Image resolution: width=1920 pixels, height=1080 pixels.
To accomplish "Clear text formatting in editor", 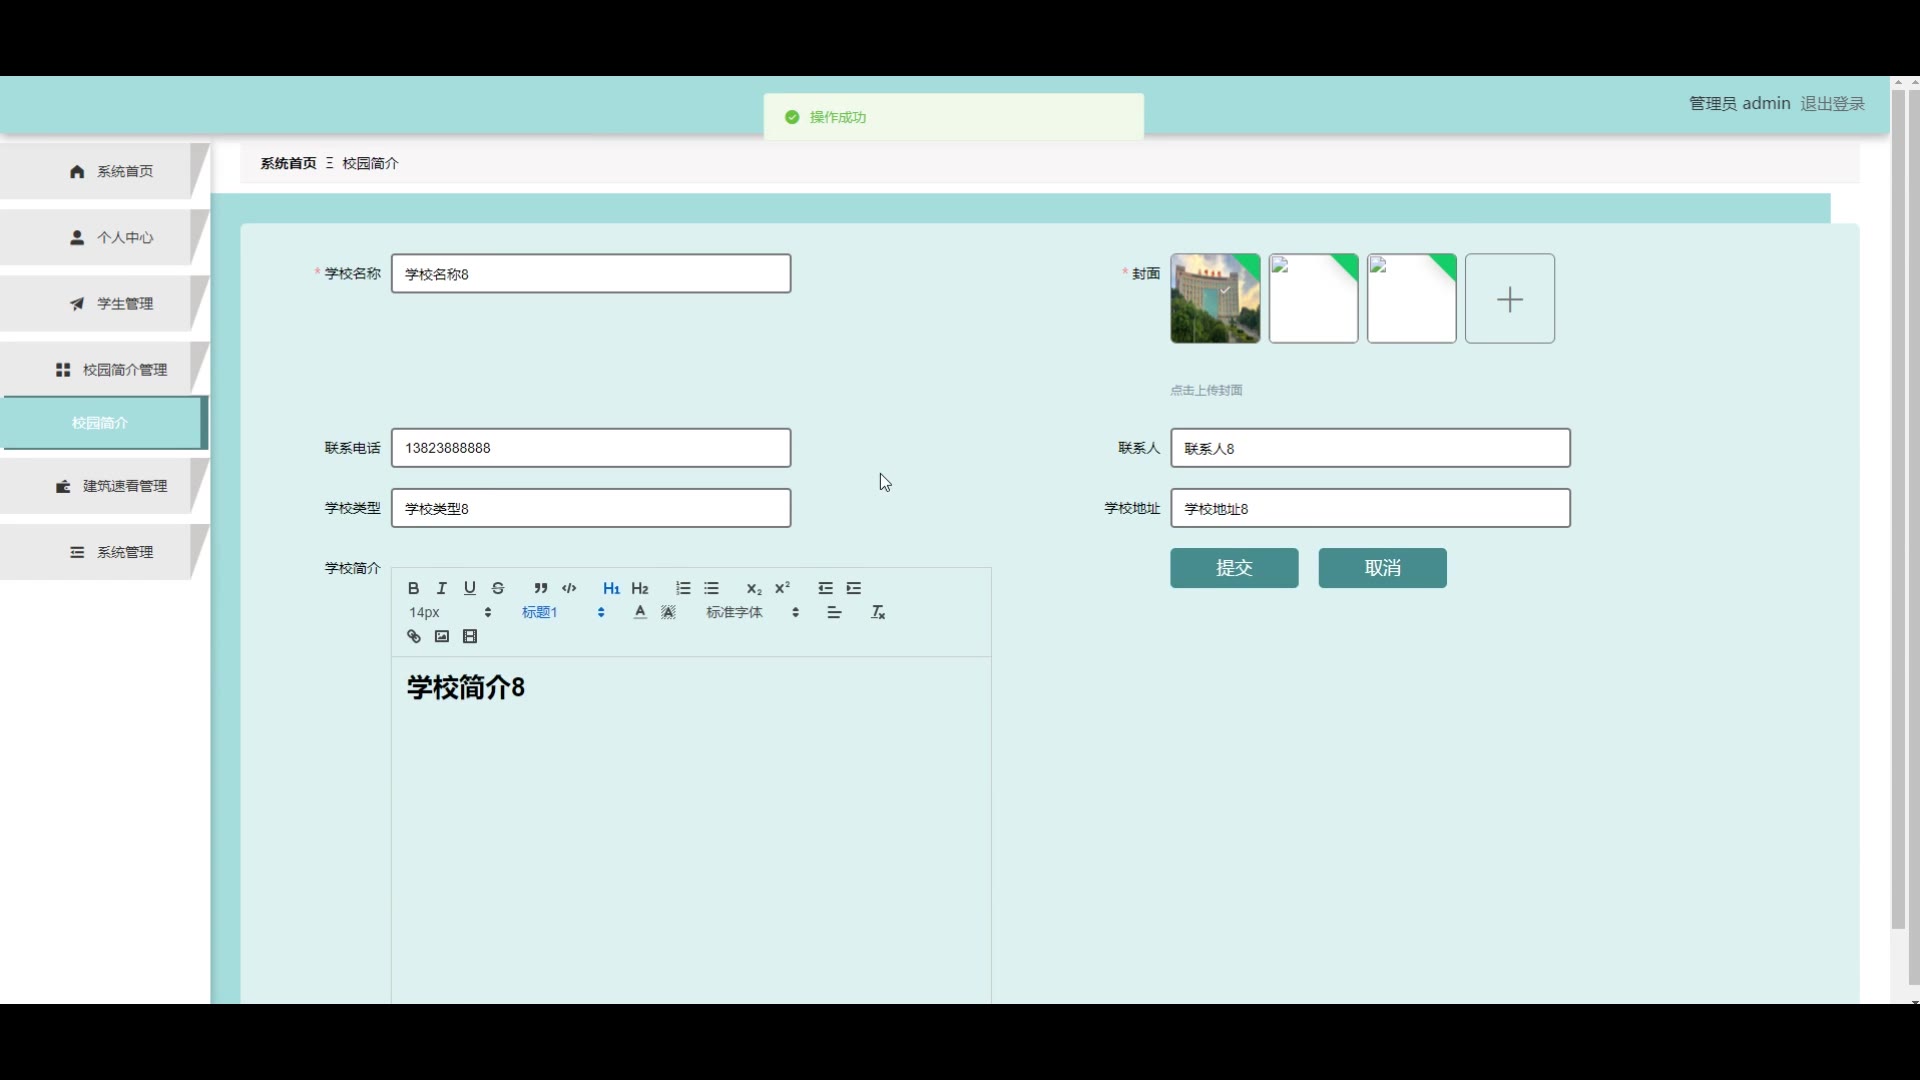I will 878,612.
